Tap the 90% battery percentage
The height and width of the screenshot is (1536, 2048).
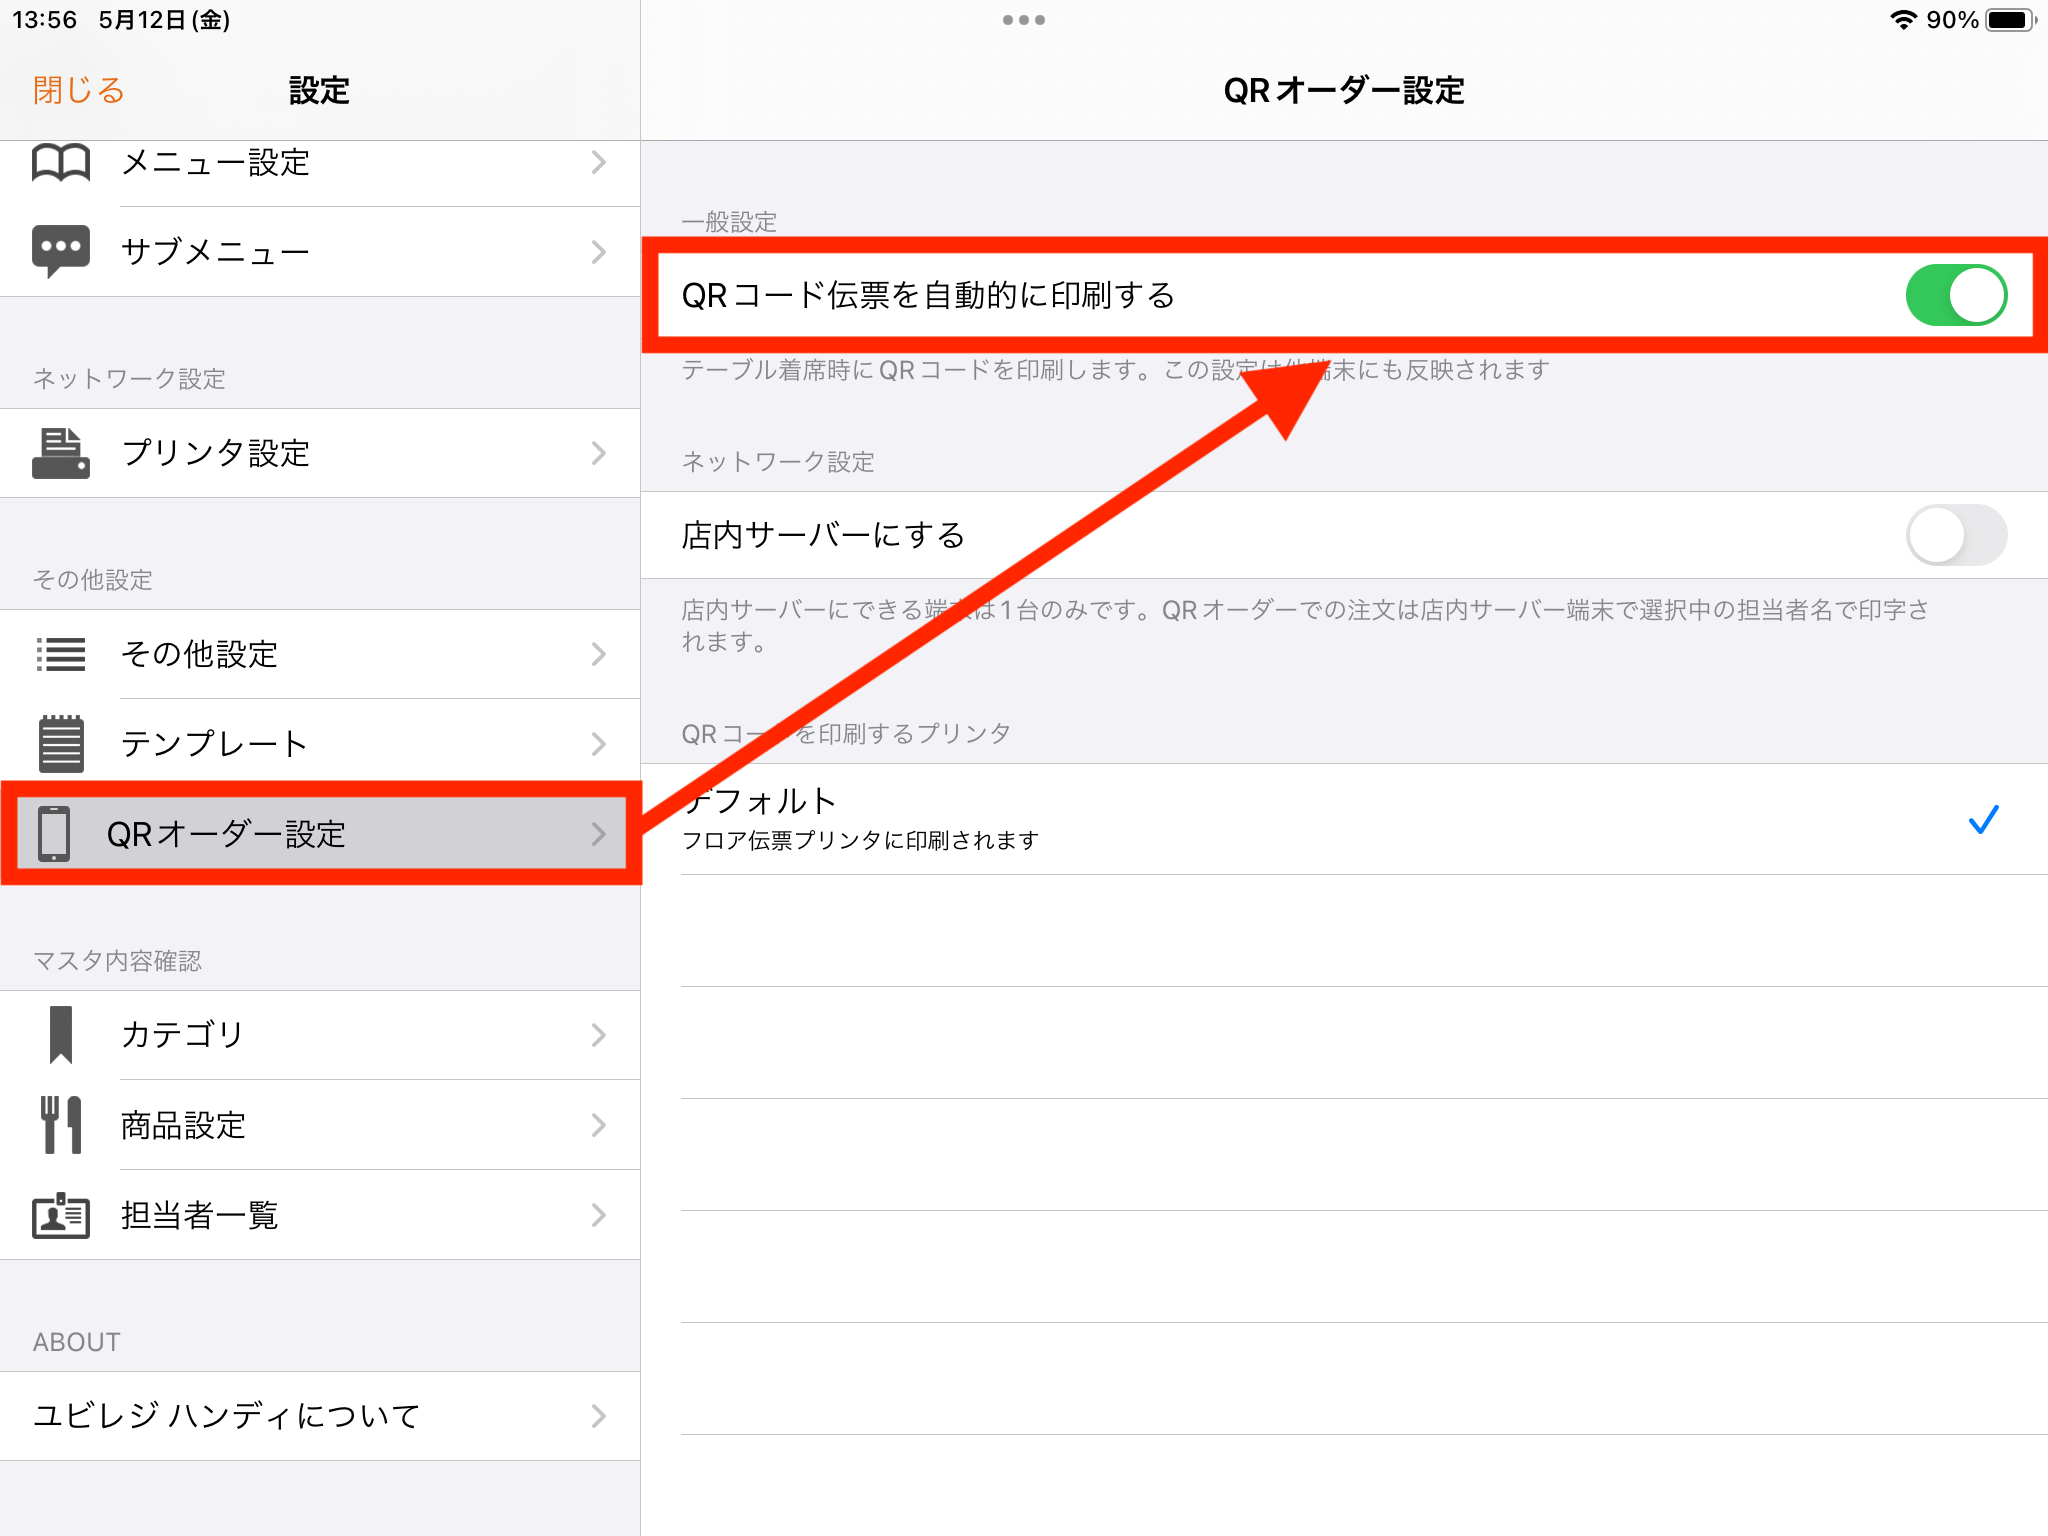1952,20
